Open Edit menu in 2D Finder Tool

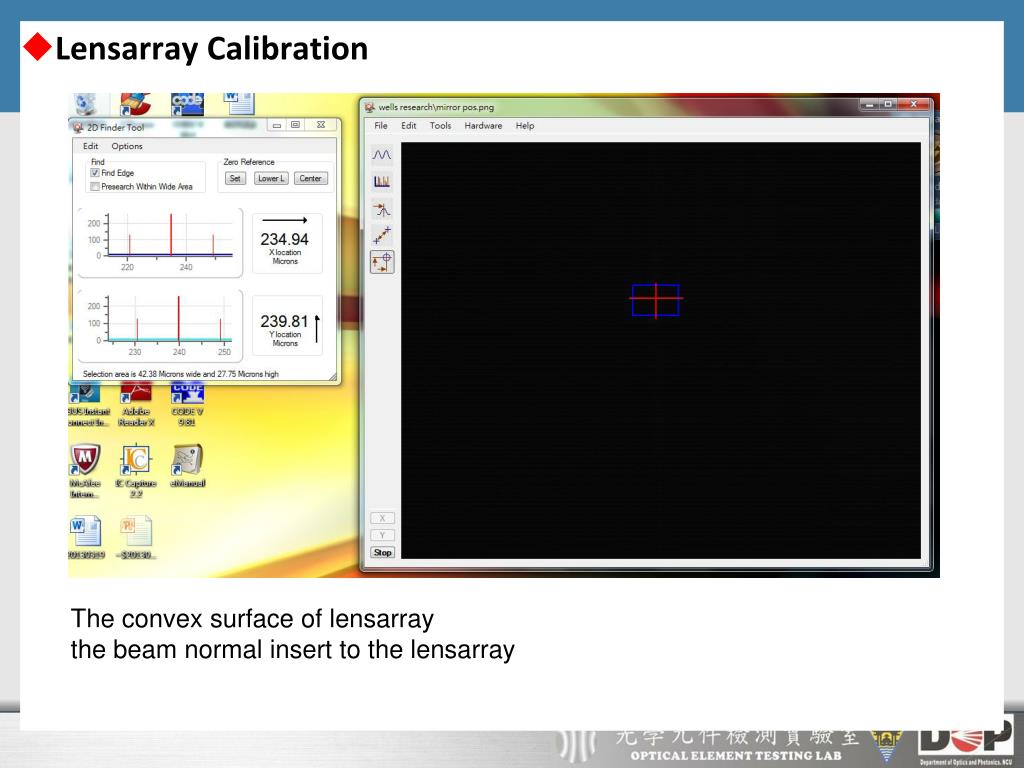tap(91, 146)
